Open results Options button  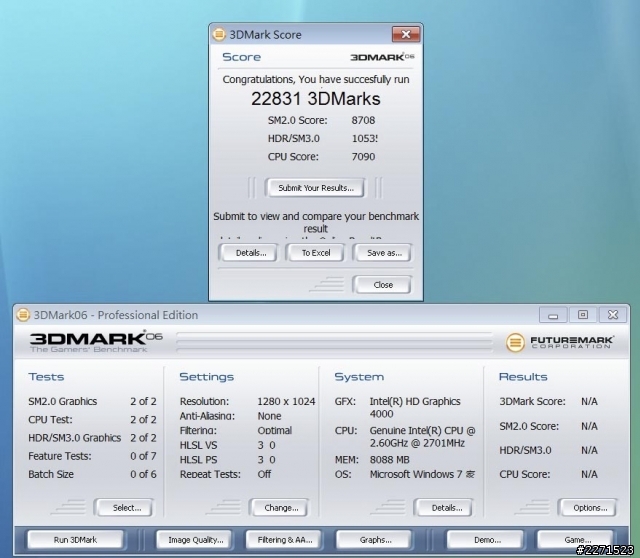pos(588,508)
